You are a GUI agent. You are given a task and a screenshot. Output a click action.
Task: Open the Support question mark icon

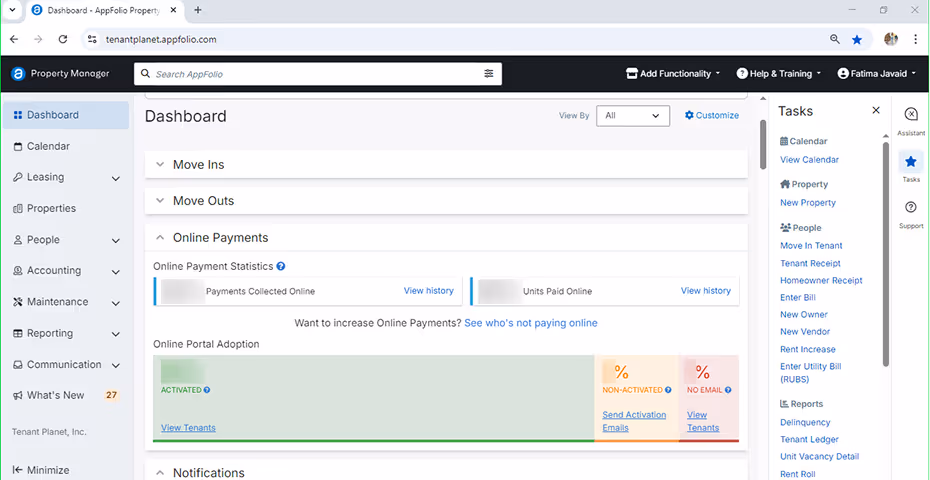coord(911,207)
